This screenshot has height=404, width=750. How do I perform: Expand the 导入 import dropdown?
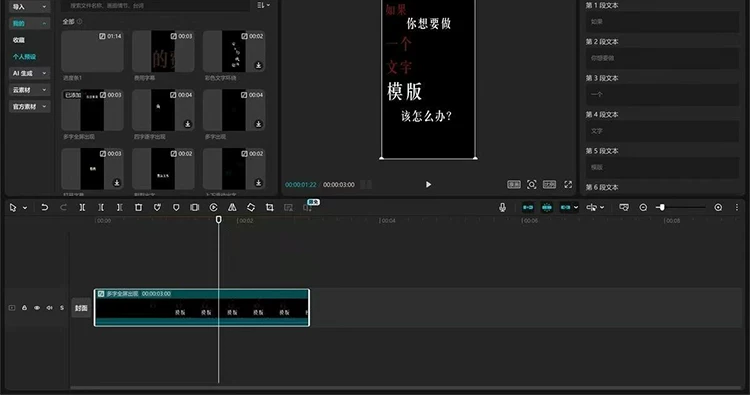[x=30, y=7]
